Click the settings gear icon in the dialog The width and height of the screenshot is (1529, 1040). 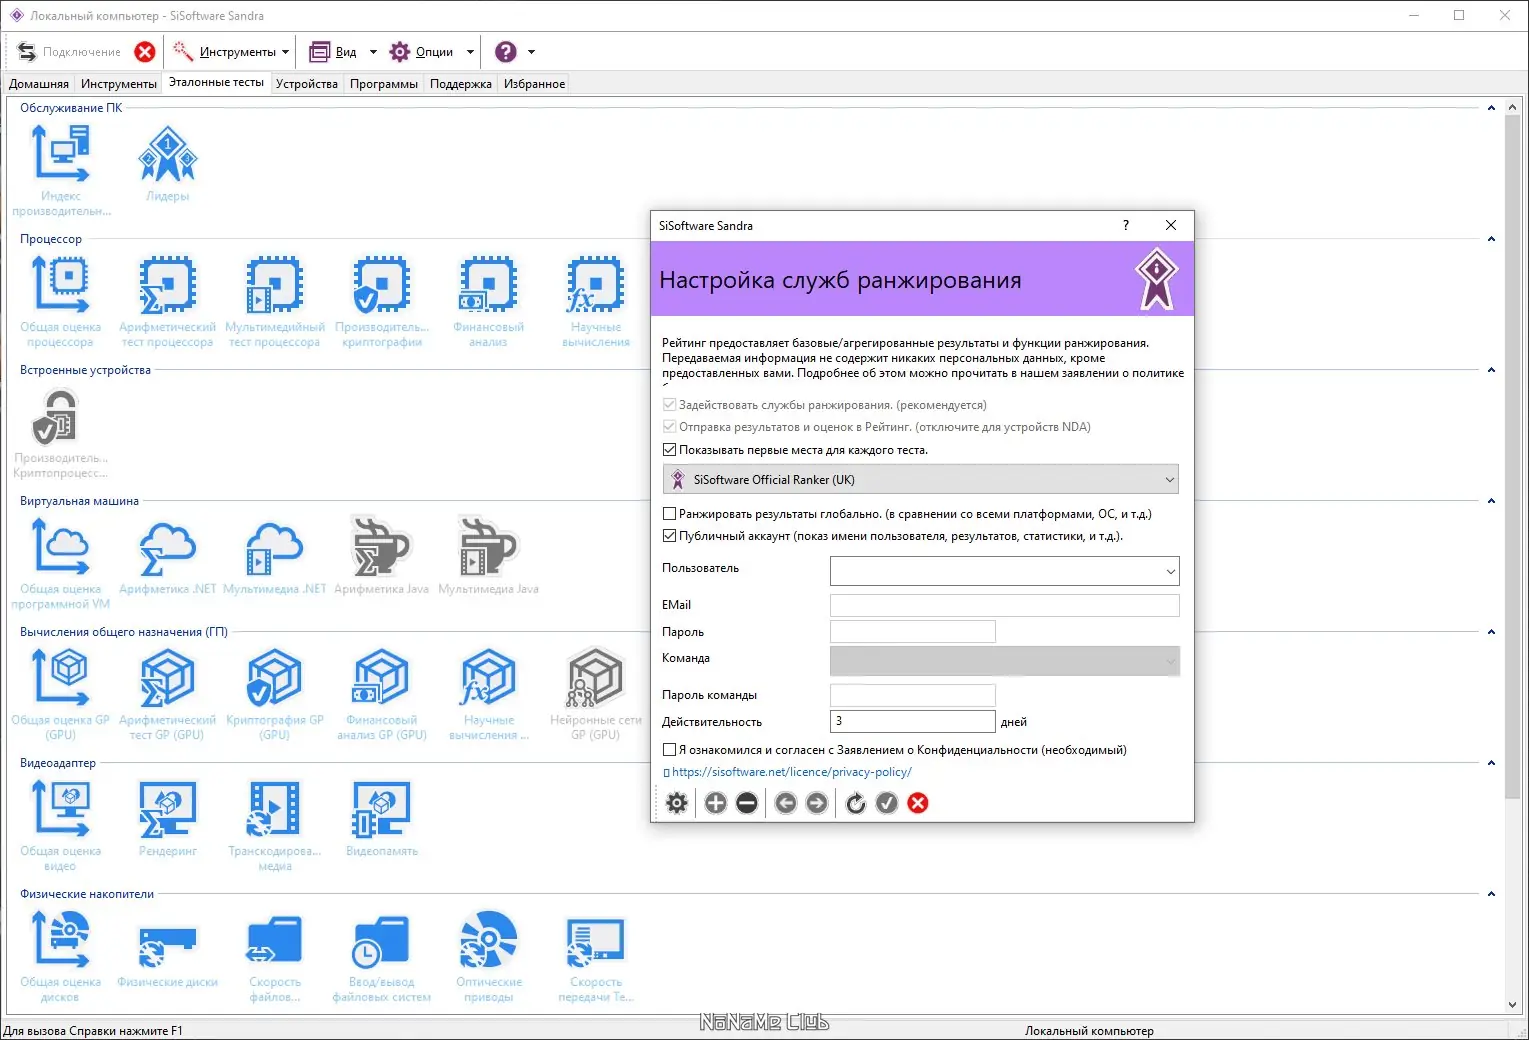677,803
